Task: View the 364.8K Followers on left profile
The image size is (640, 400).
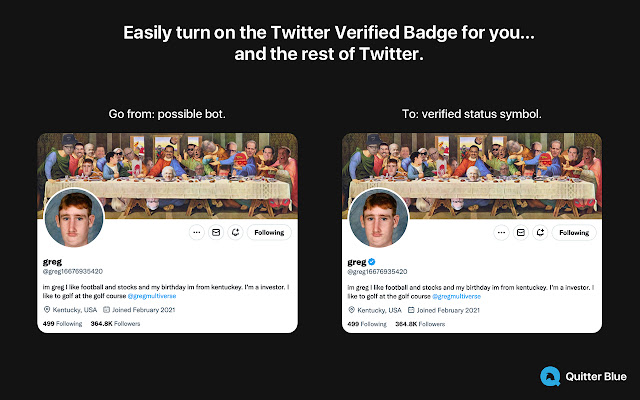Action: (x=116, y=324)
